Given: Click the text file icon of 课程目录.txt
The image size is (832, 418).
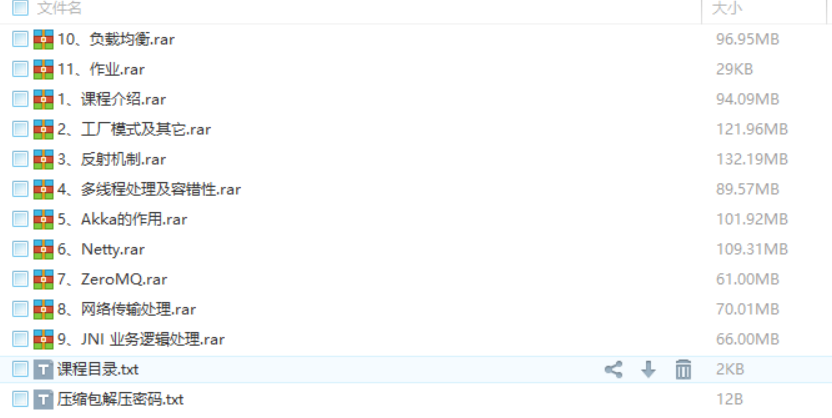Looking at the screenshot, I should click(44, 369).
